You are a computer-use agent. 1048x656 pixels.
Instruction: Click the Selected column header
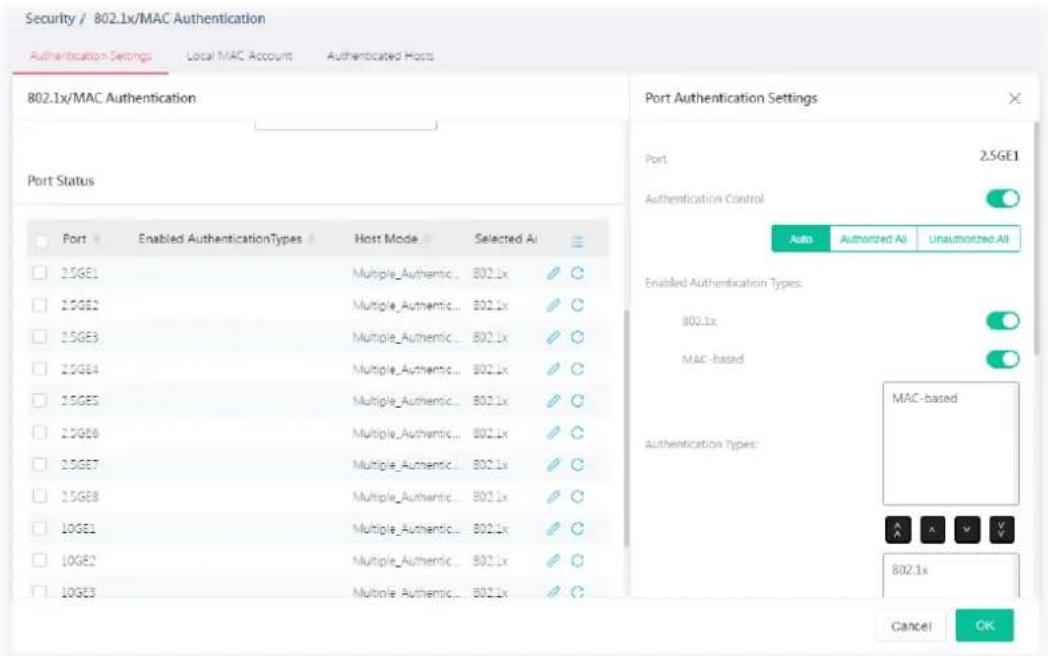pyautogui.click(x=505, y=239)
